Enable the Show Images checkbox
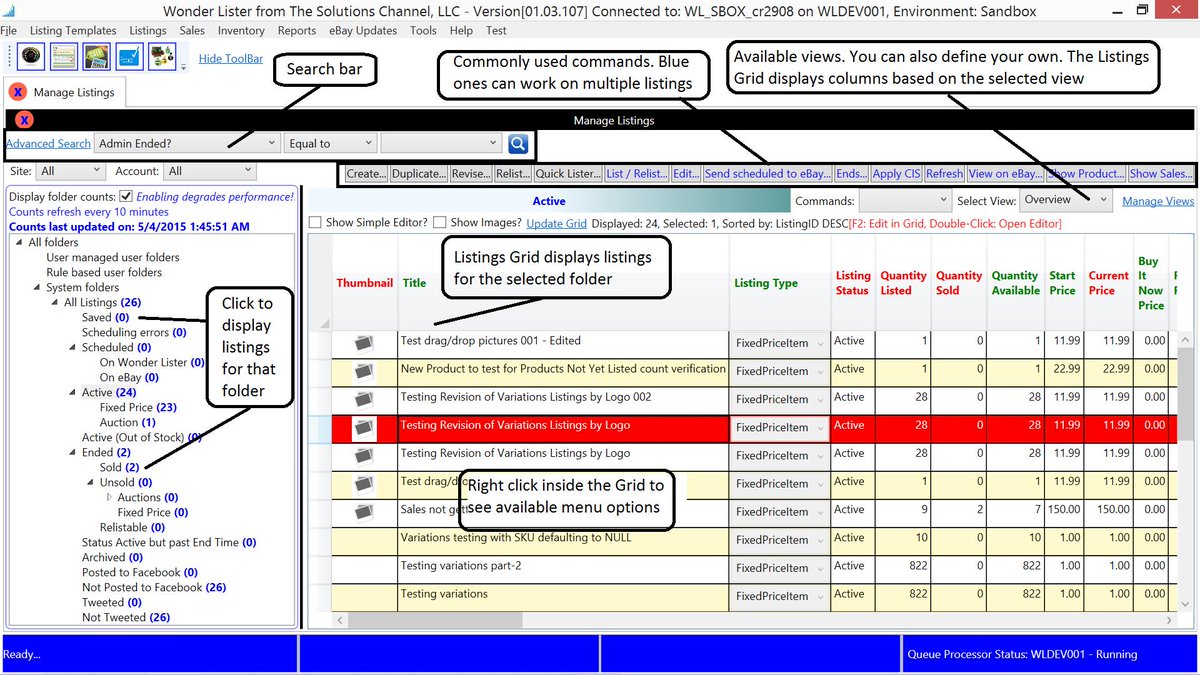Screen dimensions: 1200x675 [x=440, y=223]
